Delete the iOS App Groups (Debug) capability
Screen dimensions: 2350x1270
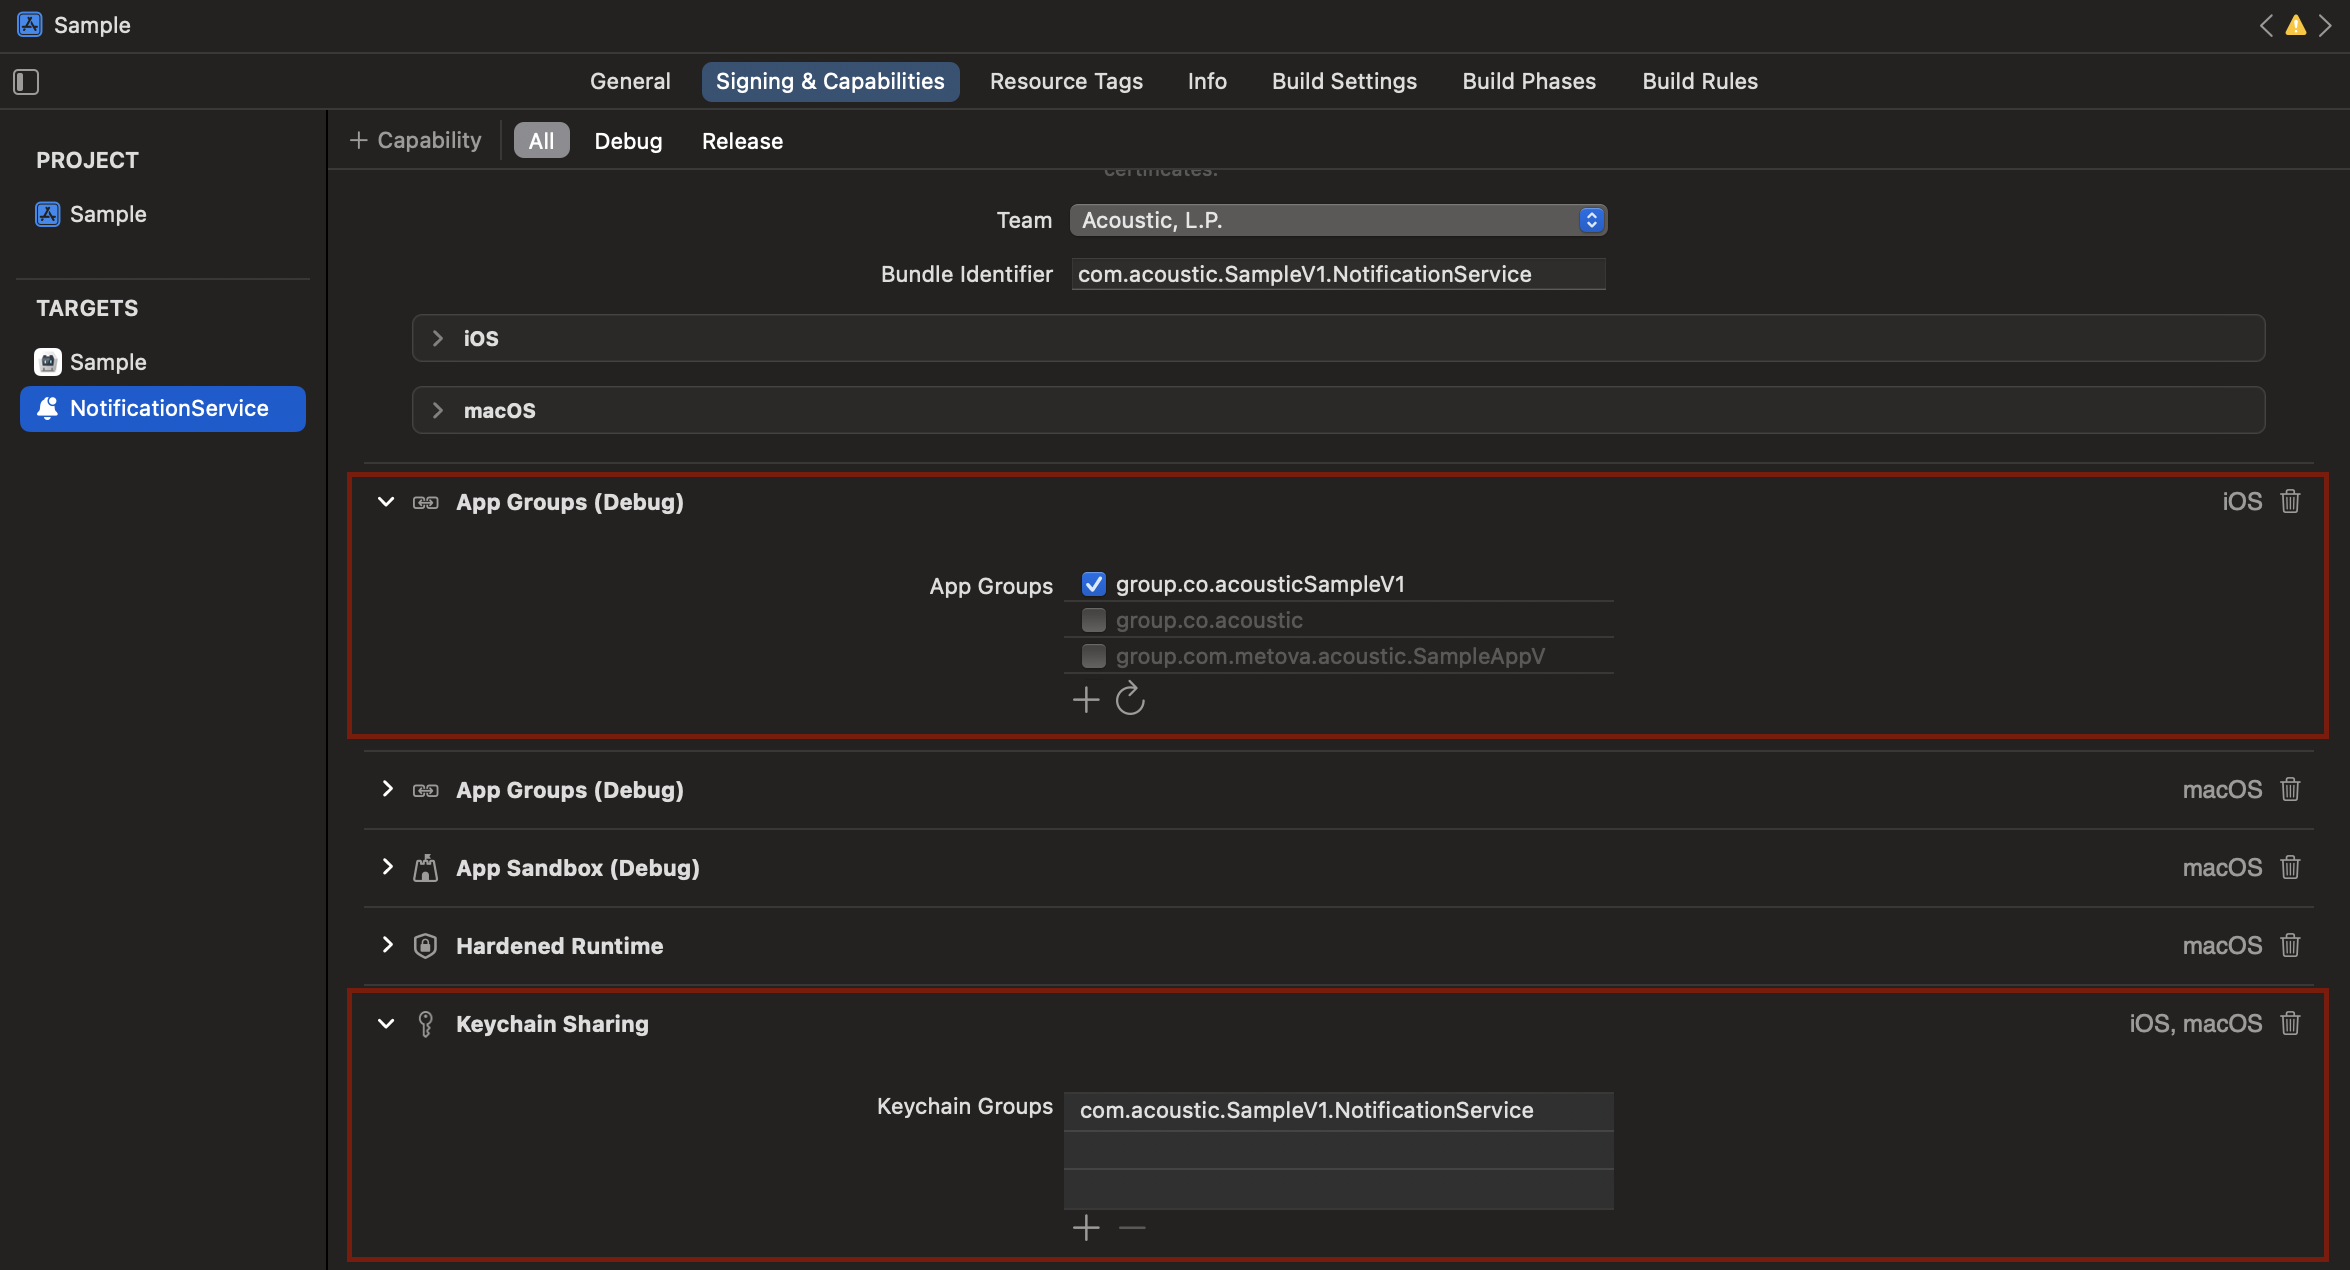coord(2290,501)
